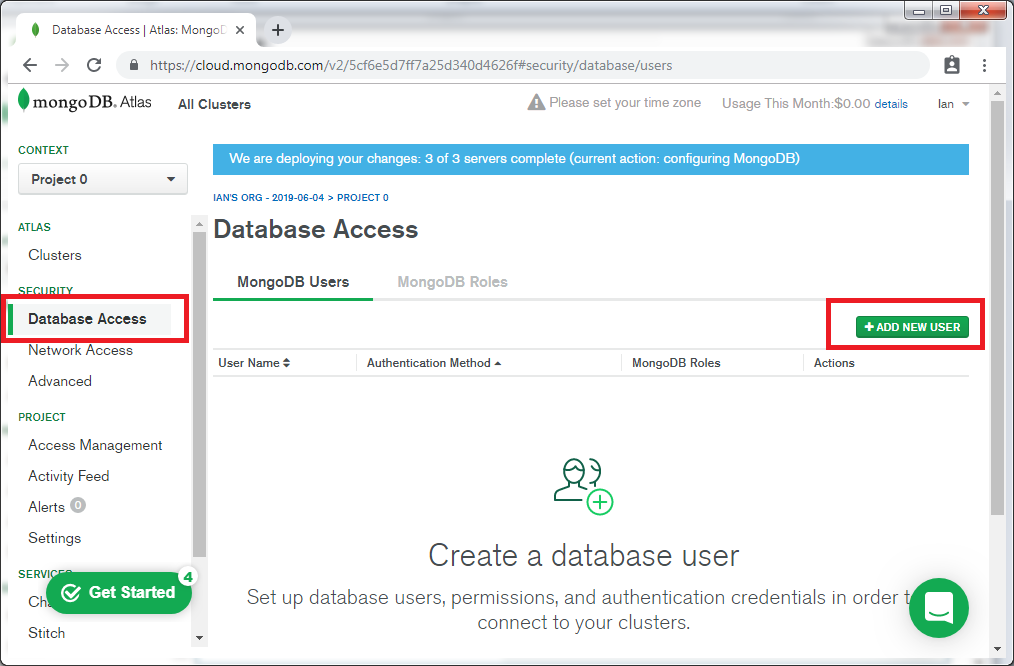
Task: Click the usage details link
Action: coord(890,104)
